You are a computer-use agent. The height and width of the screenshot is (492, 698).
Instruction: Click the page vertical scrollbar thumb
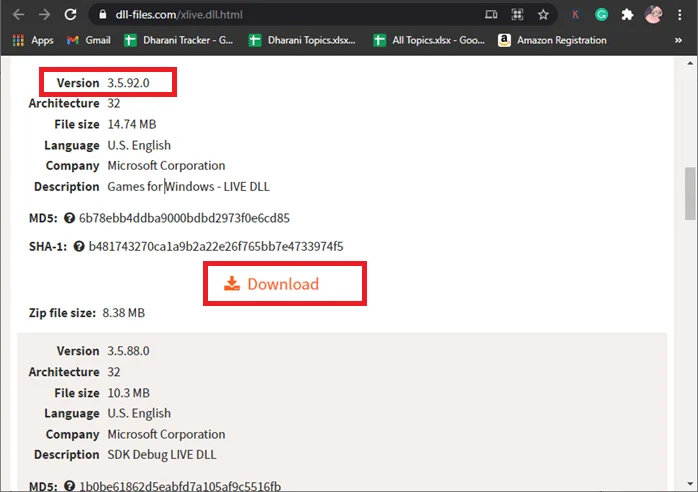pyautogui.click(x=690, y=193)
